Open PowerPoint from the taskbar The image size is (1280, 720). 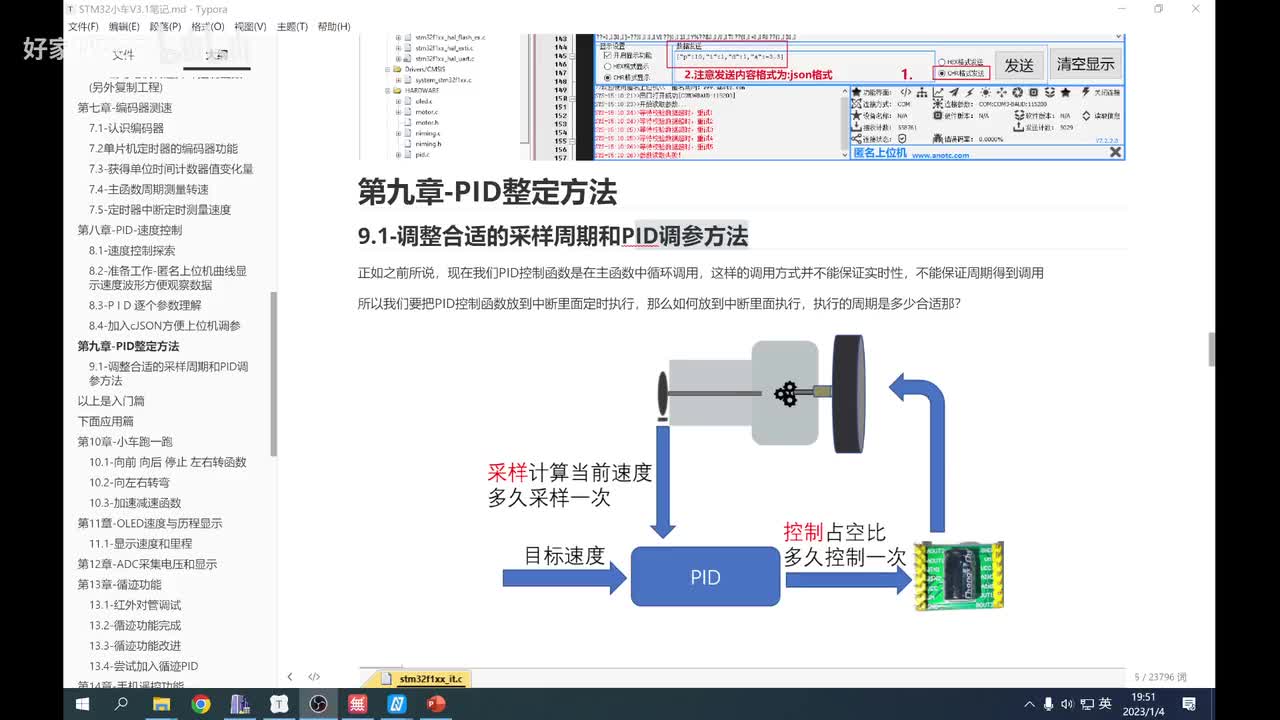pos(435,704)
